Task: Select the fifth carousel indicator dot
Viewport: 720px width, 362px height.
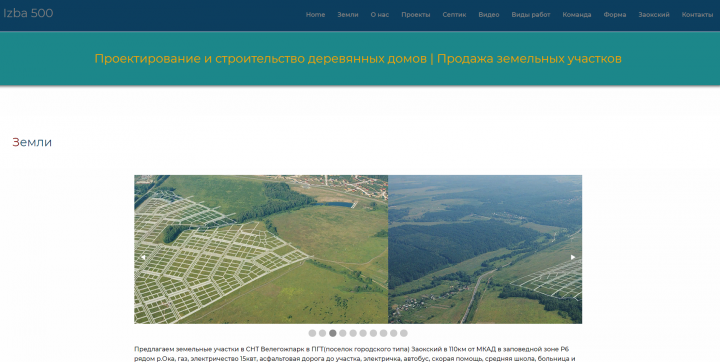Action: [353, 333]
